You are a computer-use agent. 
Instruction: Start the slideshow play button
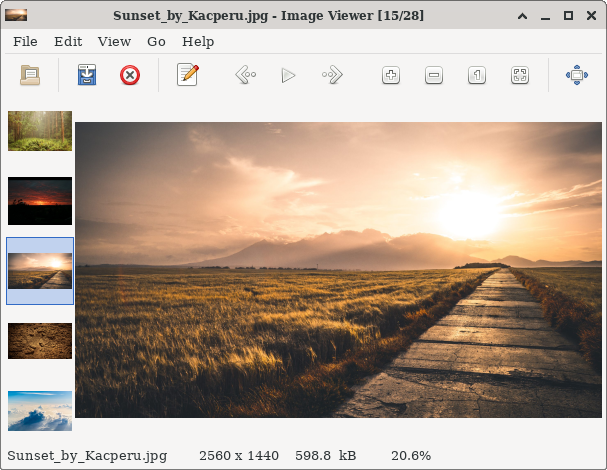289,75
